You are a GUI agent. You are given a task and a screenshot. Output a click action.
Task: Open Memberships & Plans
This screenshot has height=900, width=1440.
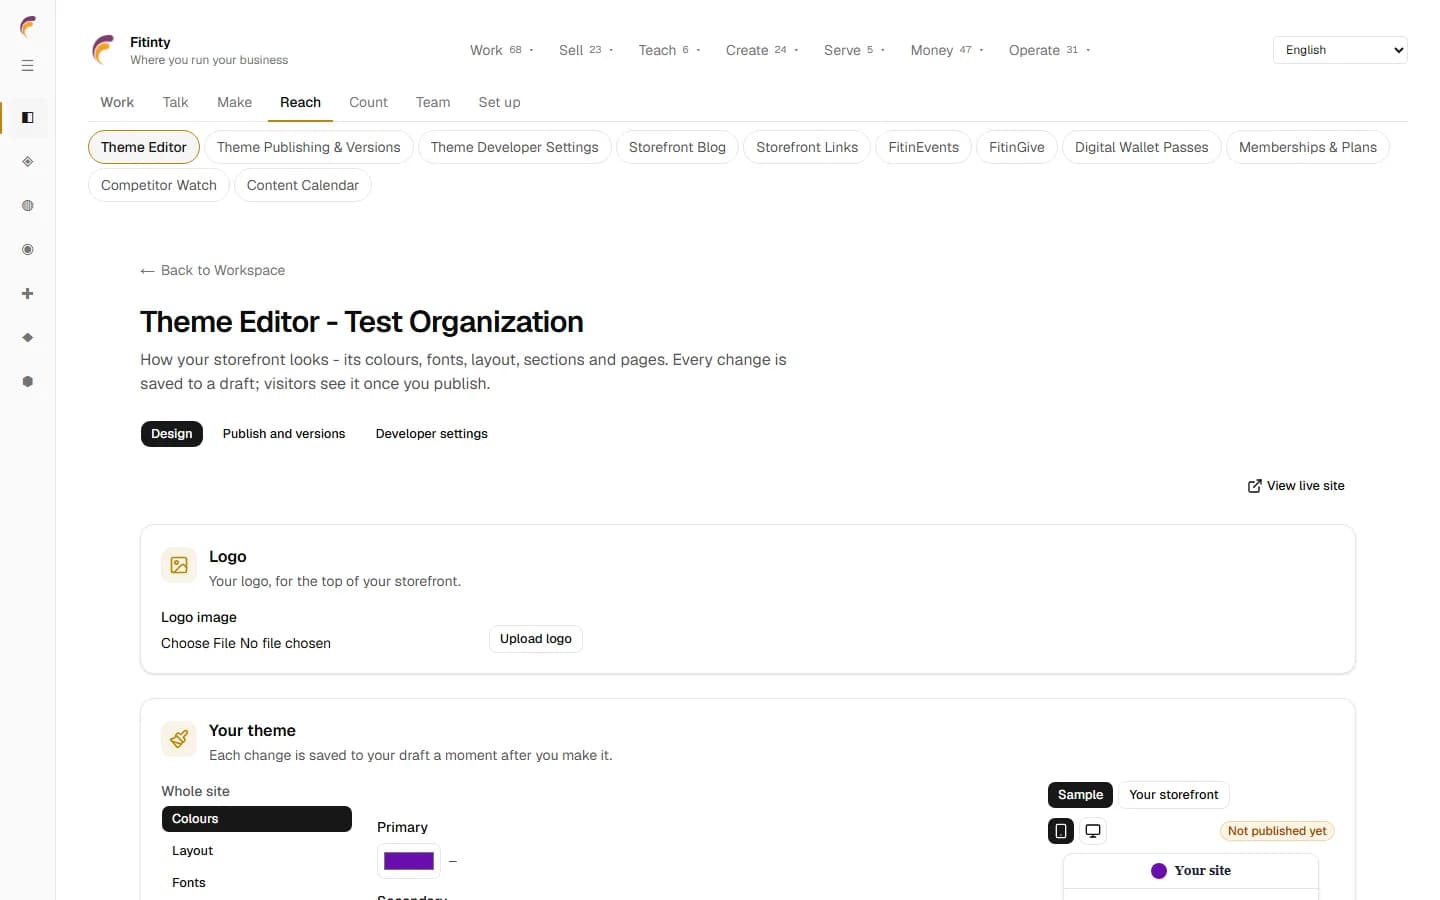pos(1308,147)
